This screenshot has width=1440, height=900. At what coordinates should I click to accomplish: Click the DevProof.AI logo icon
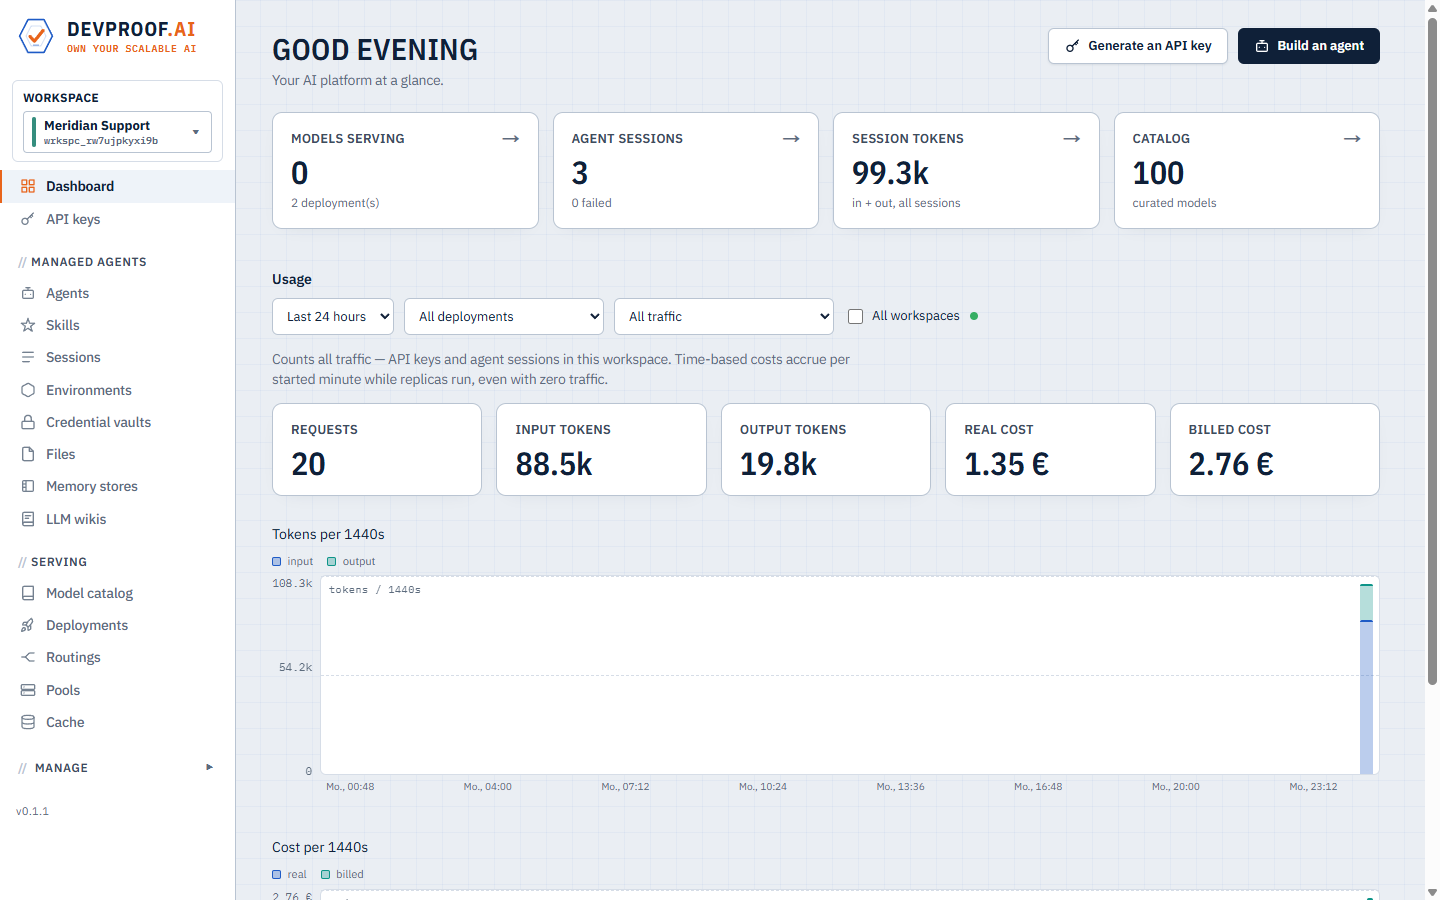click(x=36, y=37)
